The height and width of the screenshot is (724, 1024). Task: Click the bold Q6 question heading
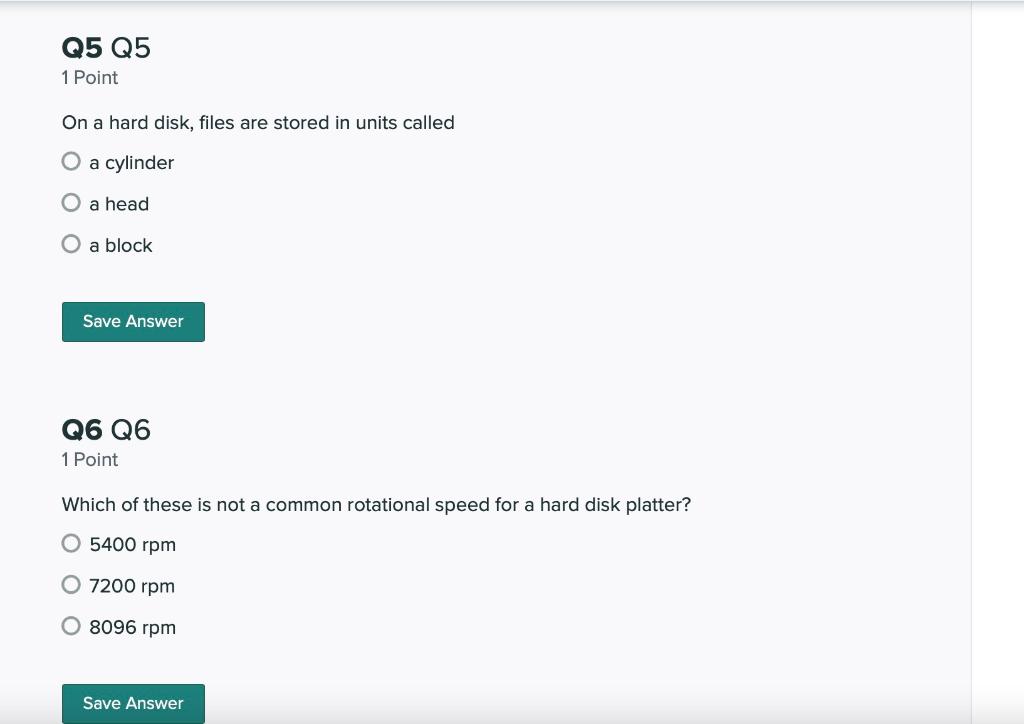[82, 430]
